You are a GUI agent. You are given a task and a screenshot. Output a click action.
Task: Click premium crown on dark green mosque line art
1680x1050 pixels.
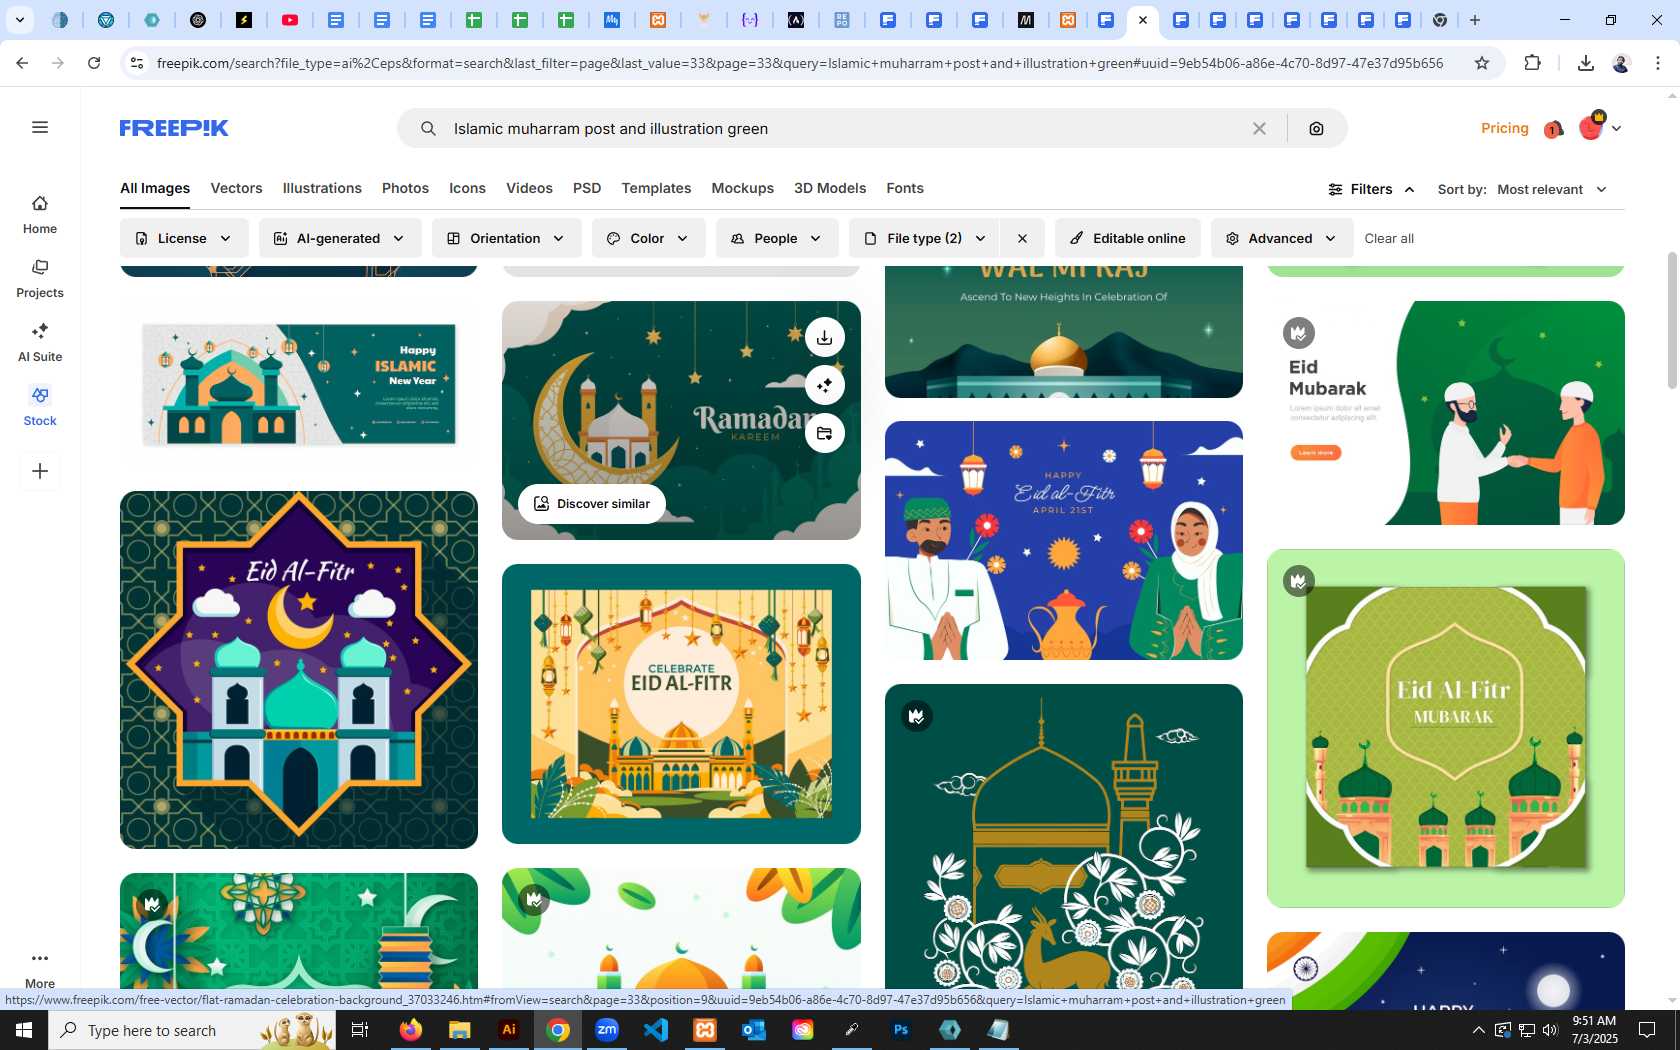[916, 716]
